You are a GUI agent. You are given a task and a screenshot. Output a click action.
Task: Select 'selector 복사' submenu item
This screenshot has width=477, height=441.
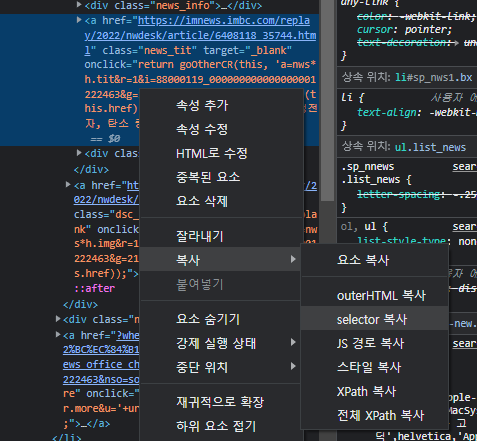pyautogui.click(x=374, y=319)
